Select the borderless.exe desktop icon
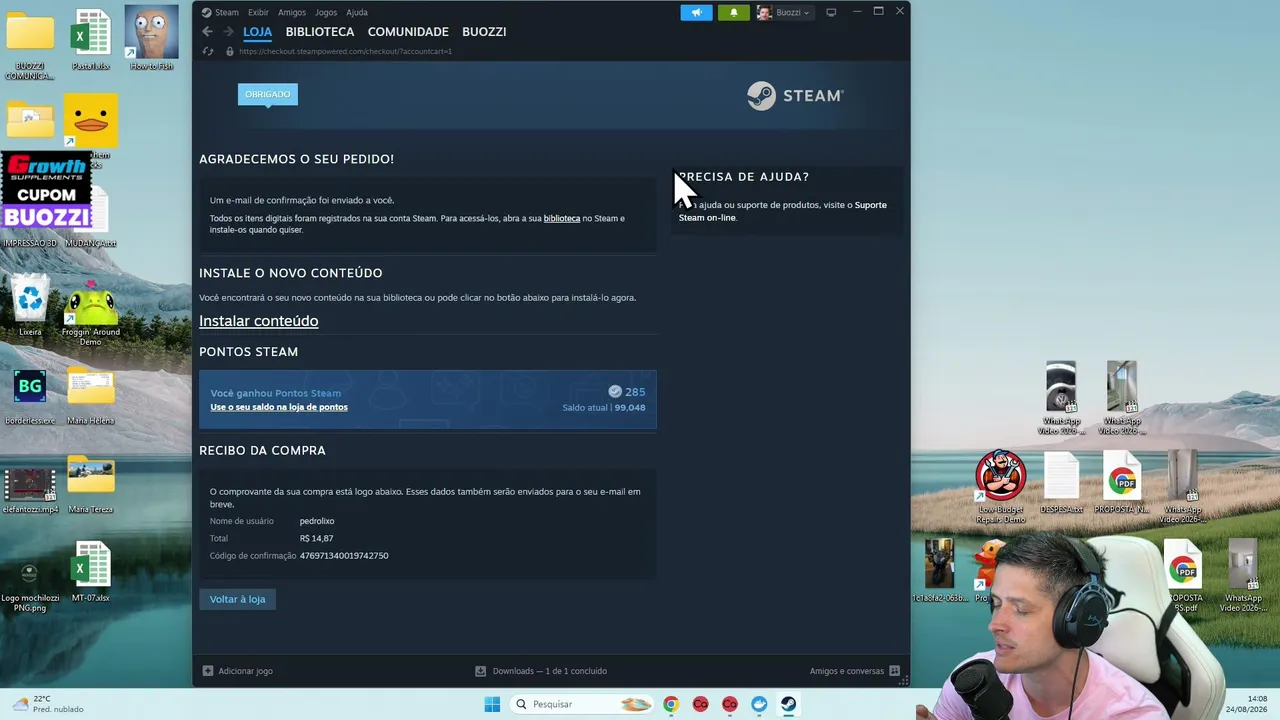The height and width of the screenshot is (720, 1280). pos(30,397)
